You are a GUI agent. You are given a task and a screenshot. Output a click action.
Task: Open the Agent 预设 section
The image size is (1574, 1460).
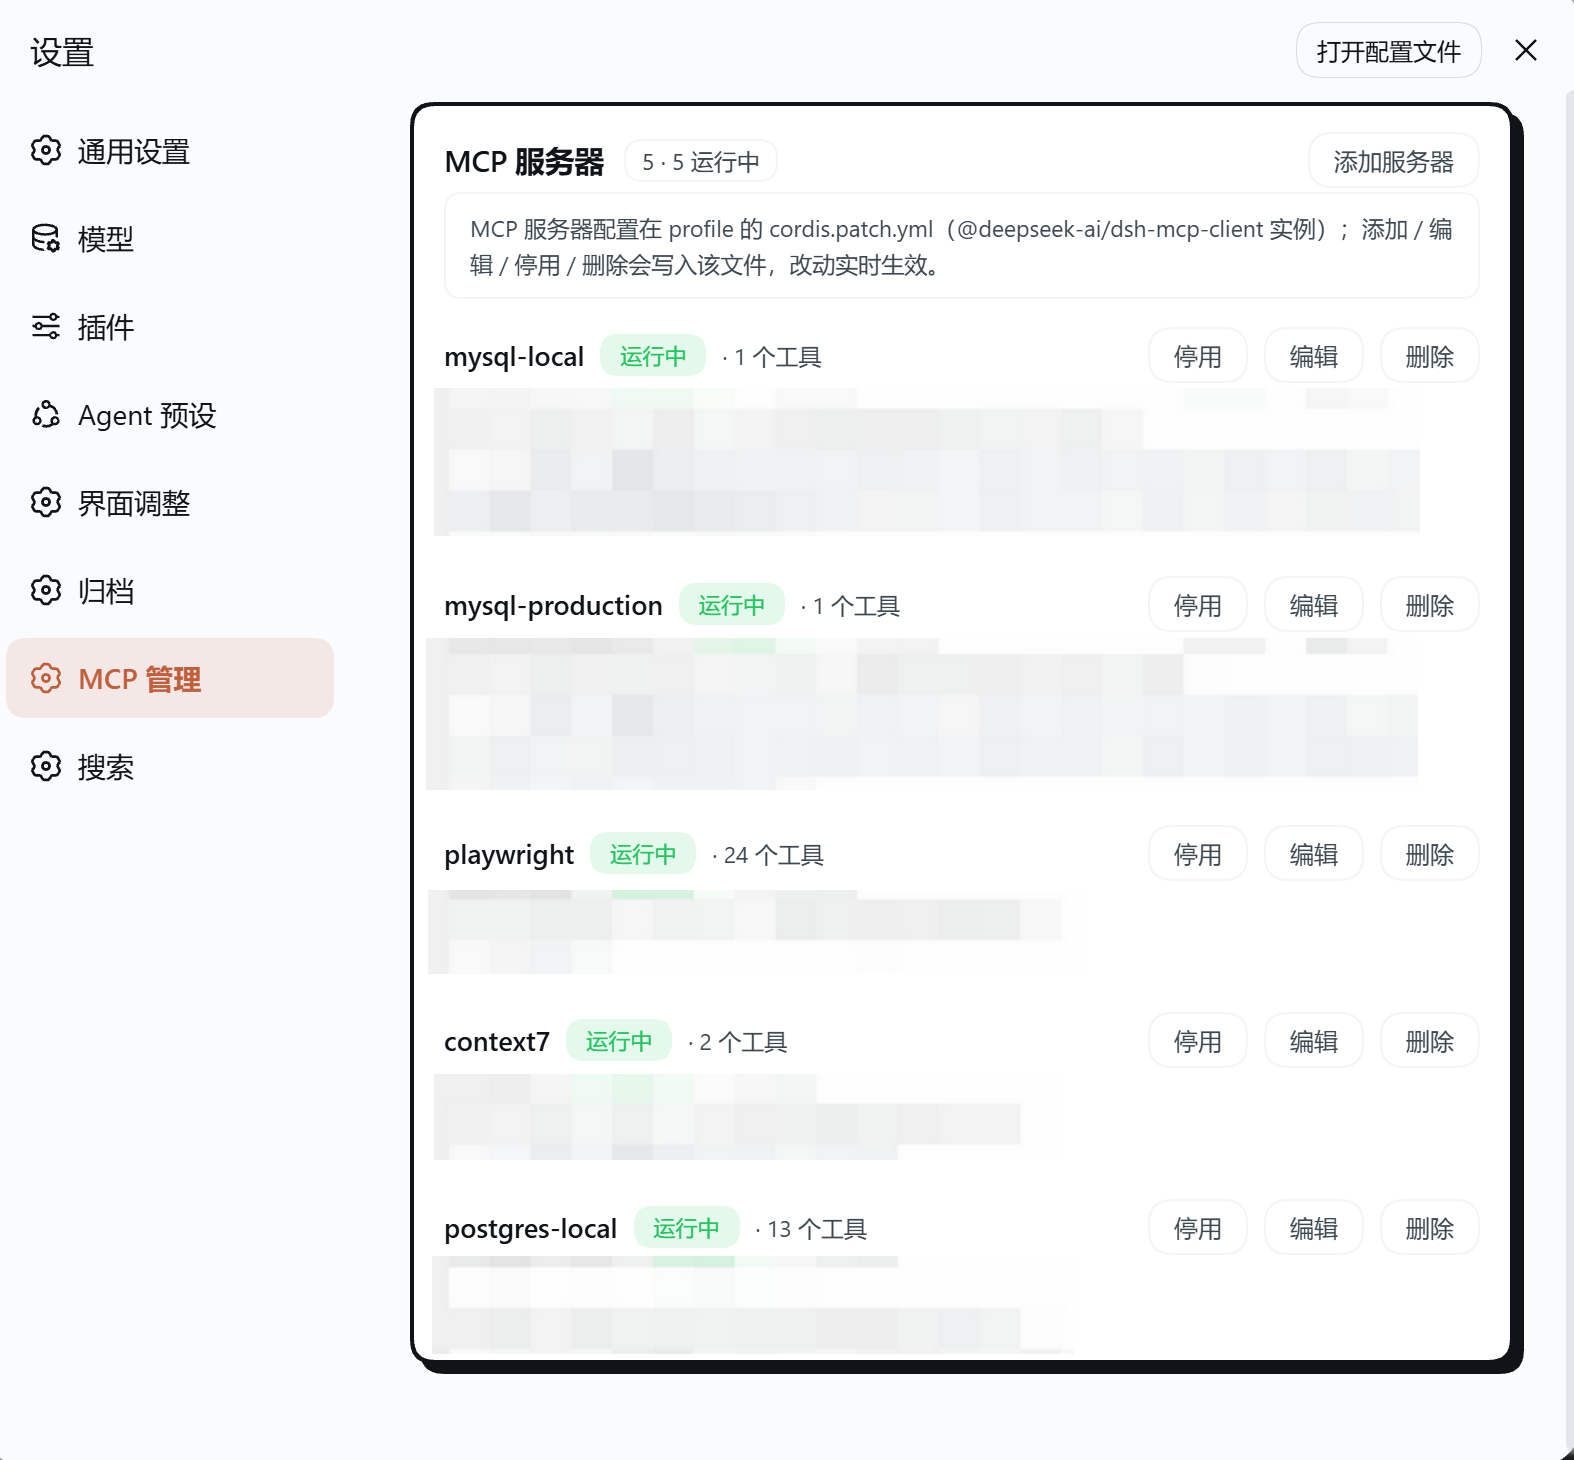pyautogui.click(x=170, y=415)
